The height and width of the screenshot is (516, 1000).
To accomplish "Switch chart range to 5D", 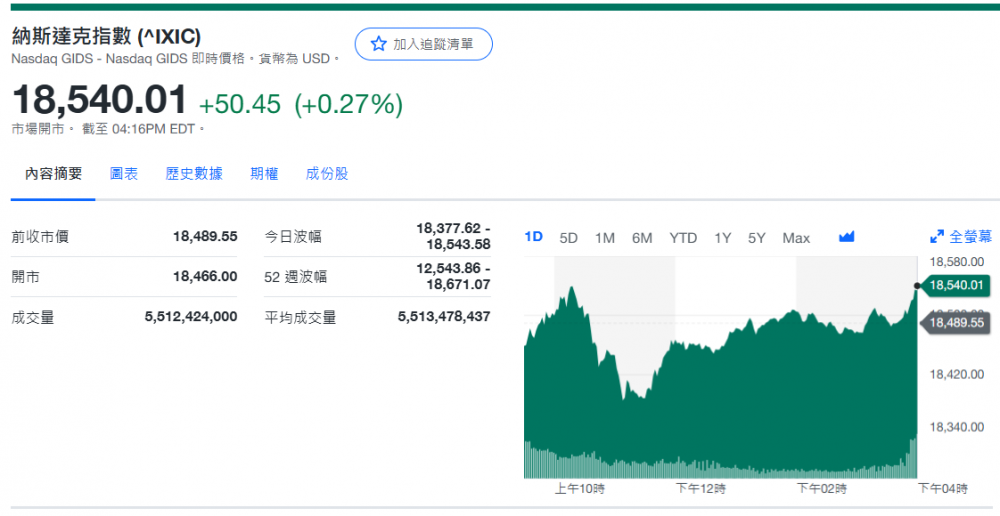I will point(568,237).
